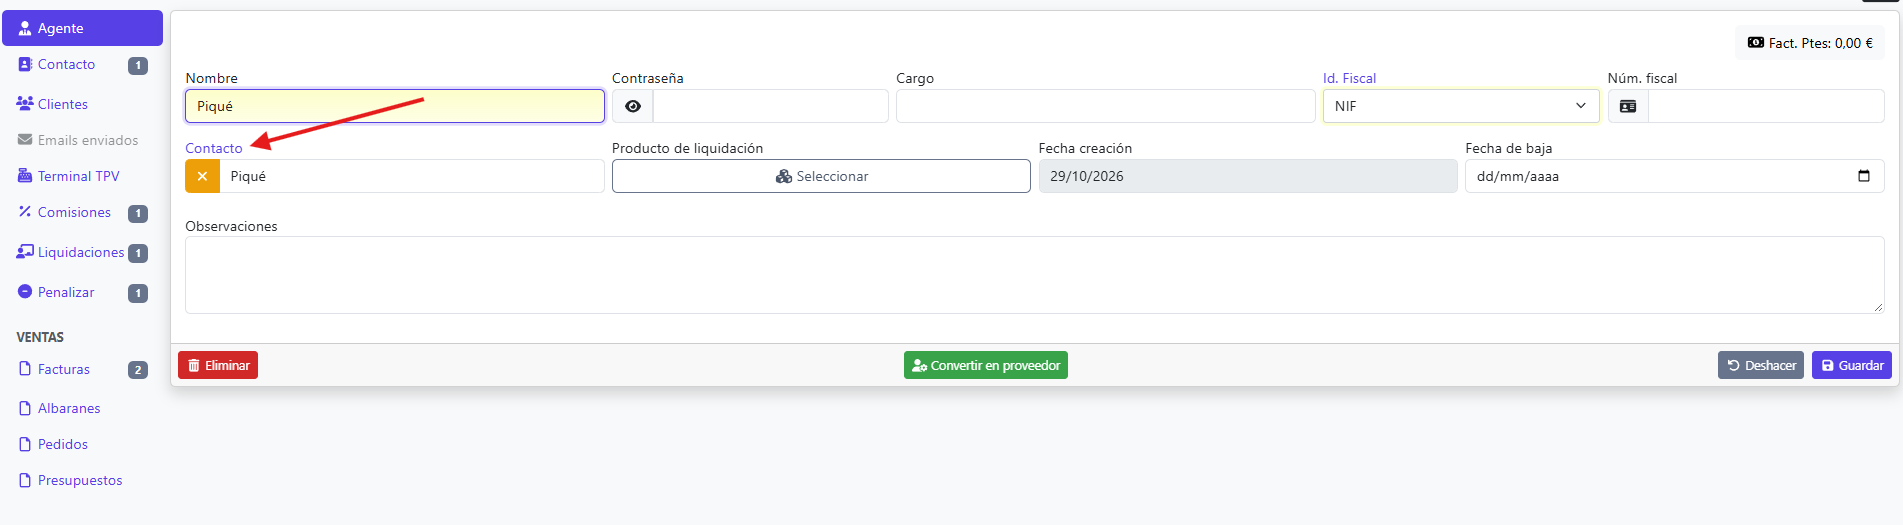Toggle password visibility eye icon
This screenshot has width=1903, height=525.
pyautogui.click(x=632, y=106)
